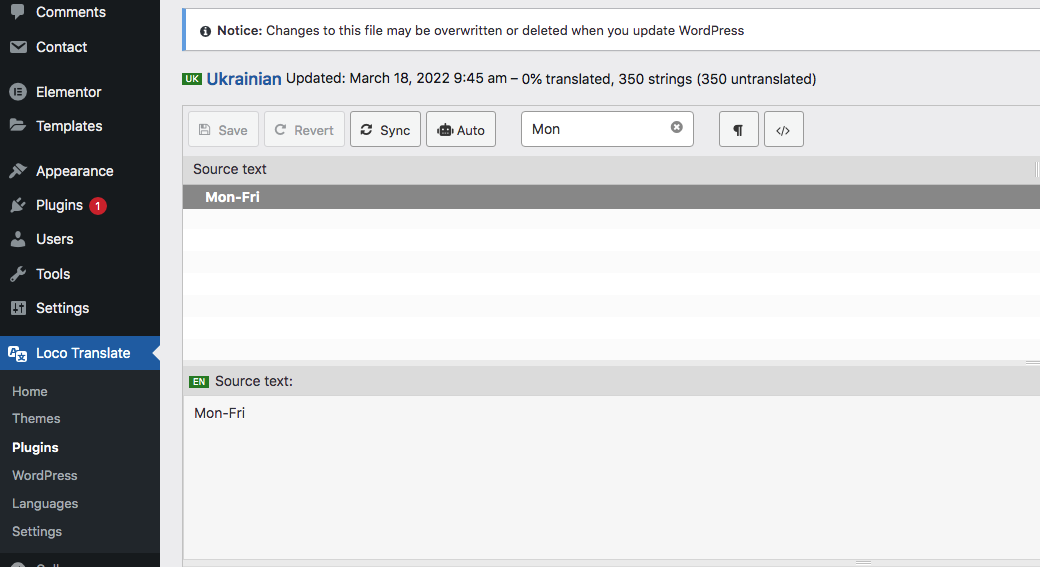Image resolution: width=1040 pixels, height=567 pixels.
Task: Click the Users person icon
Action: coord(18,239)
